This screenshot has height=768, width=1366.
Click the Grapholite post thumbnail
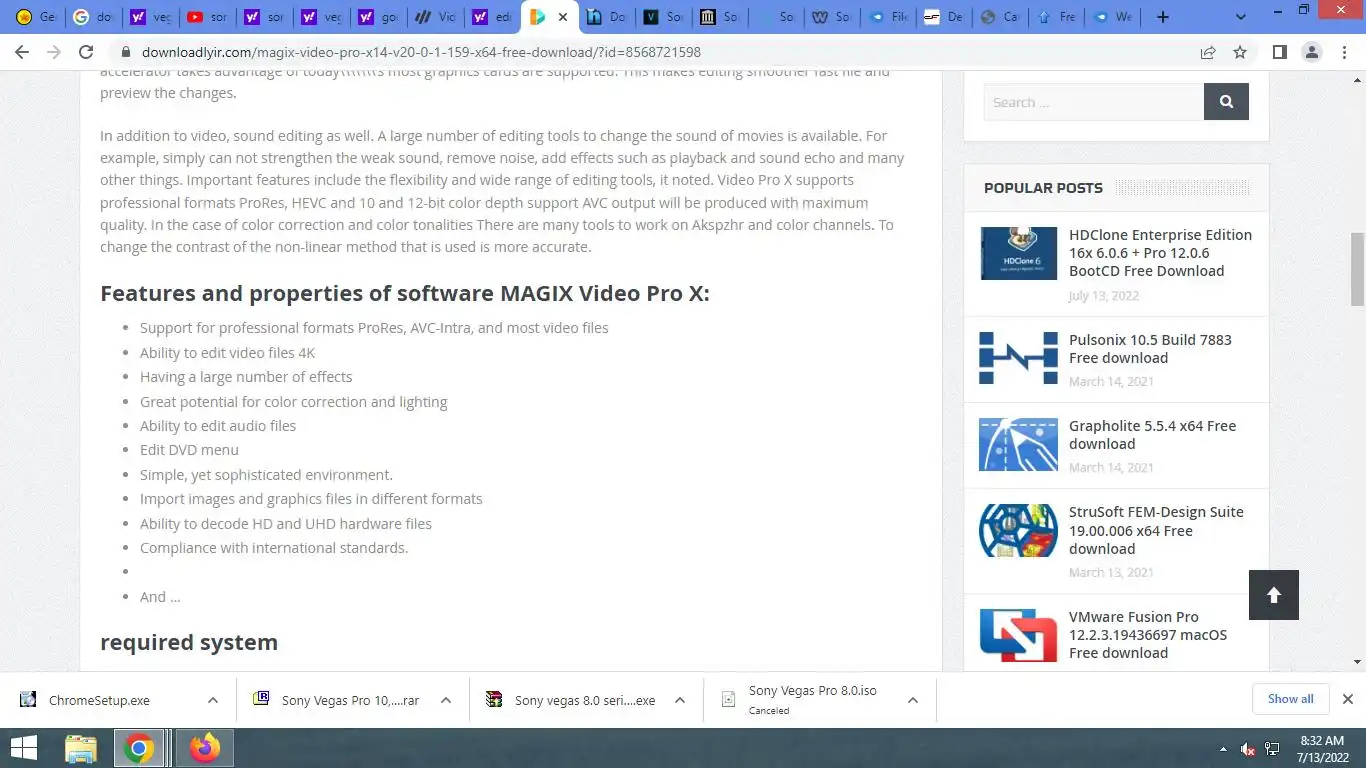click(1018, 444)
